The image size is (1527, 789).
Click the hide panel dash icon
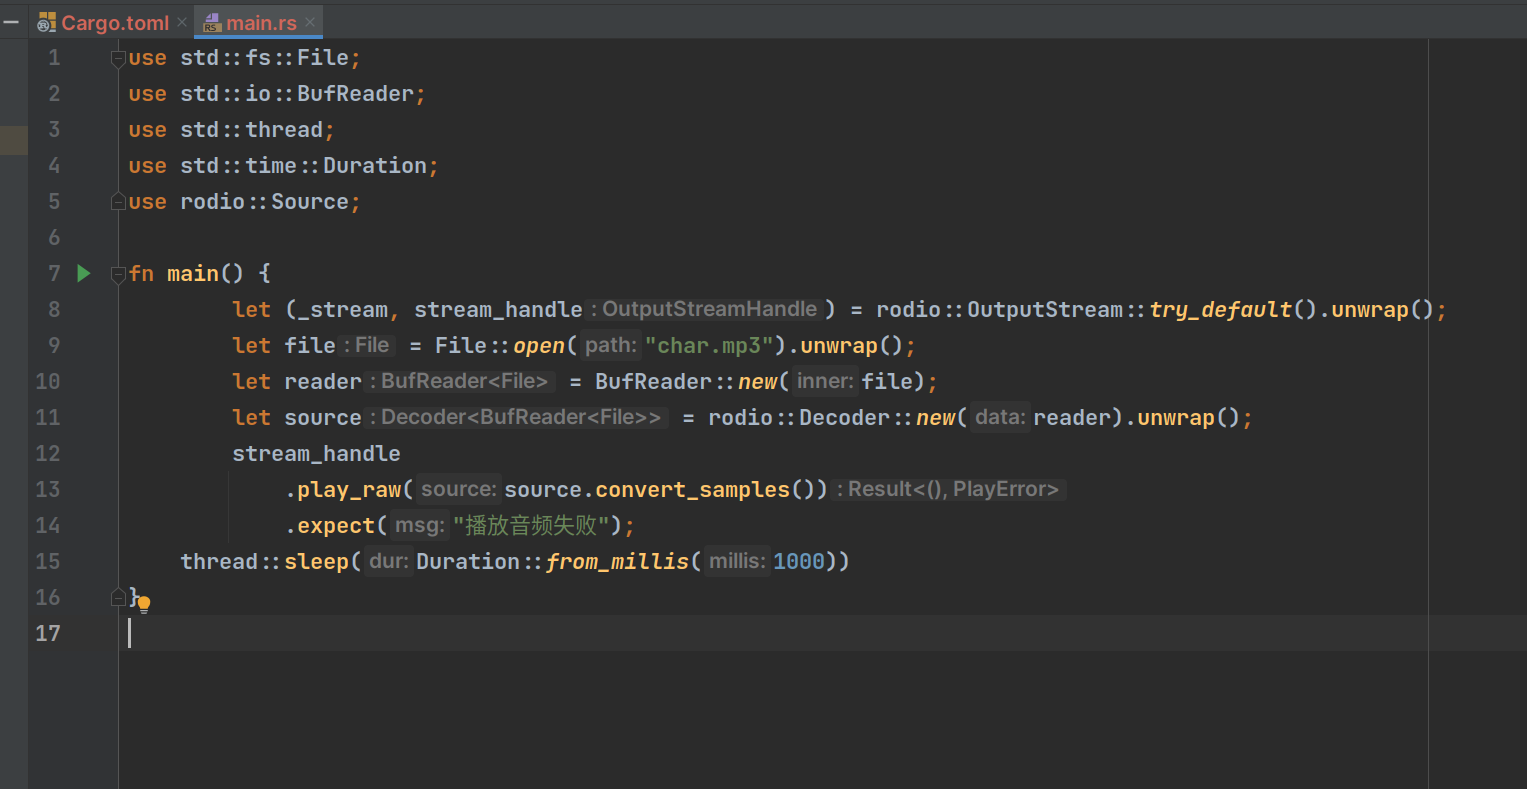click(12, 22)
